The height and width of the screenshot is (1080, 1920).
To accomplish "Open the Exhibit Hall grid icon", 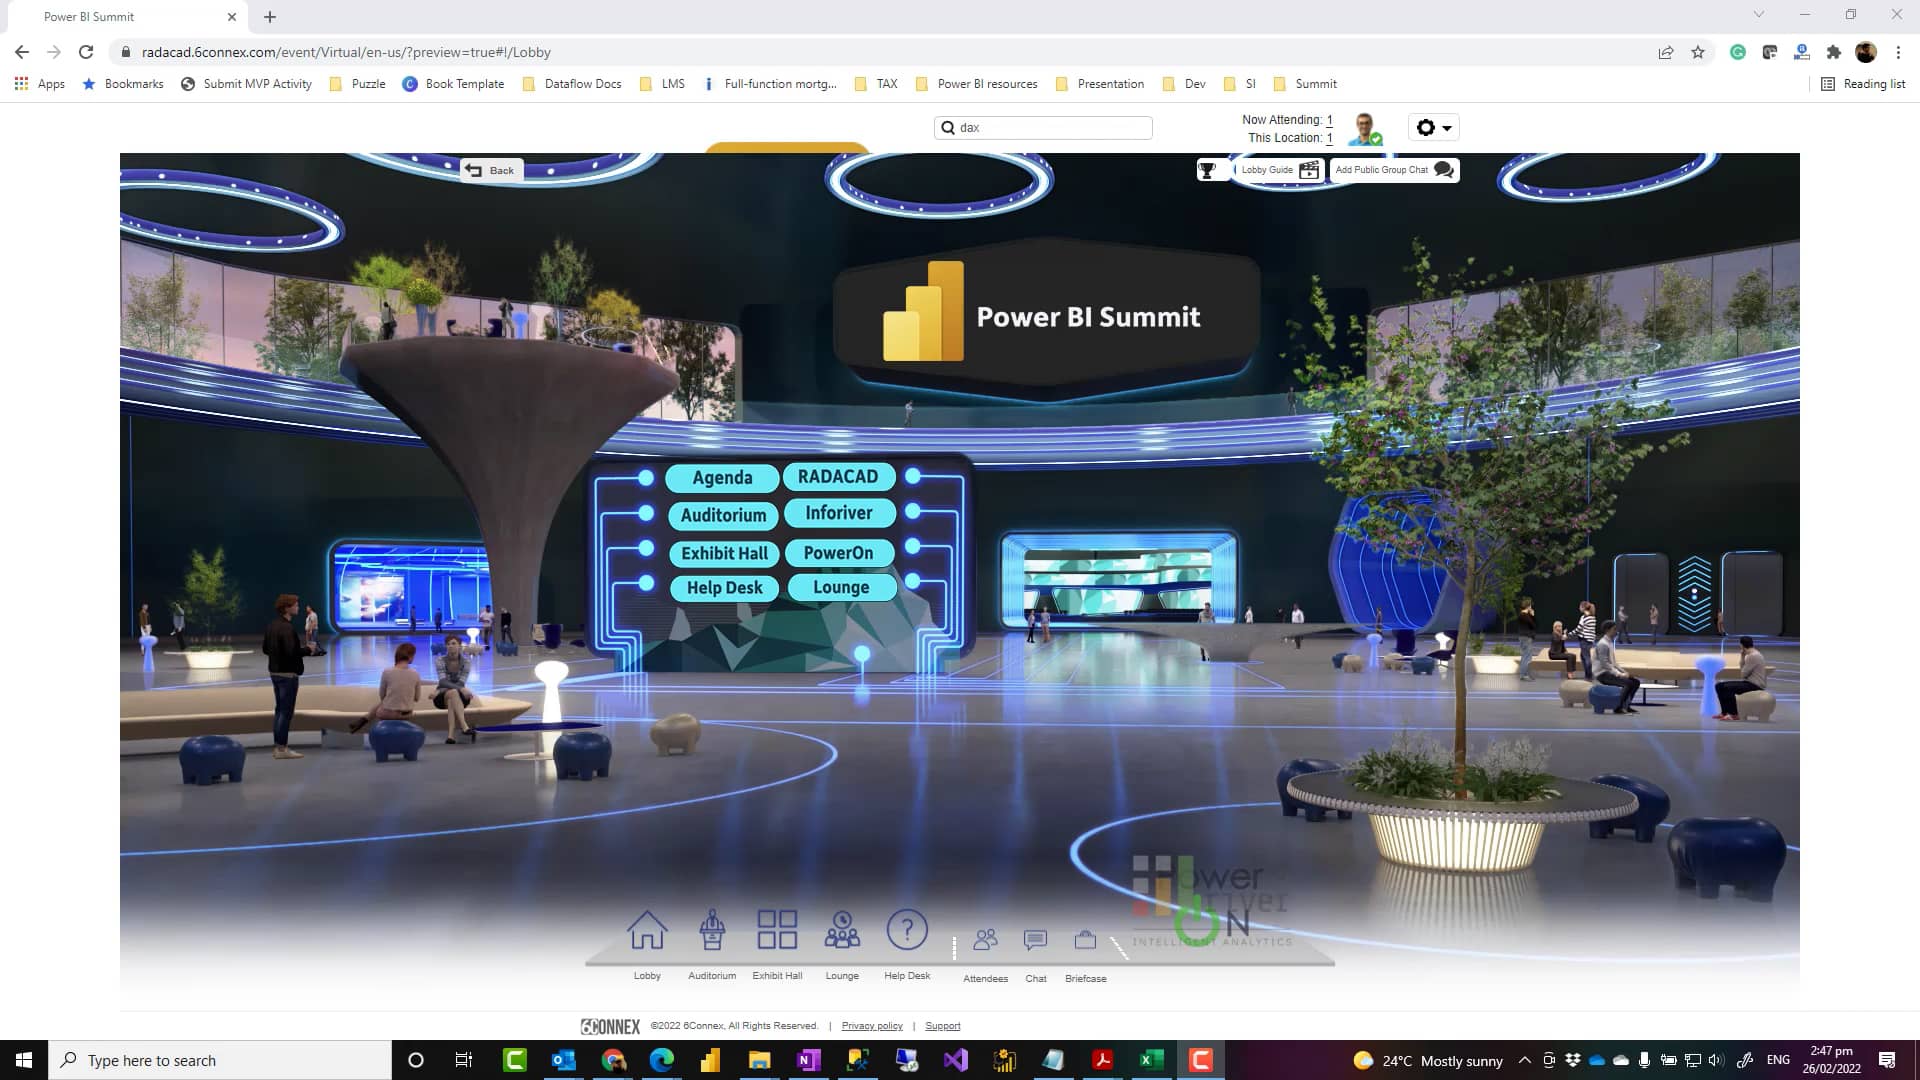I will click(777, 930).
